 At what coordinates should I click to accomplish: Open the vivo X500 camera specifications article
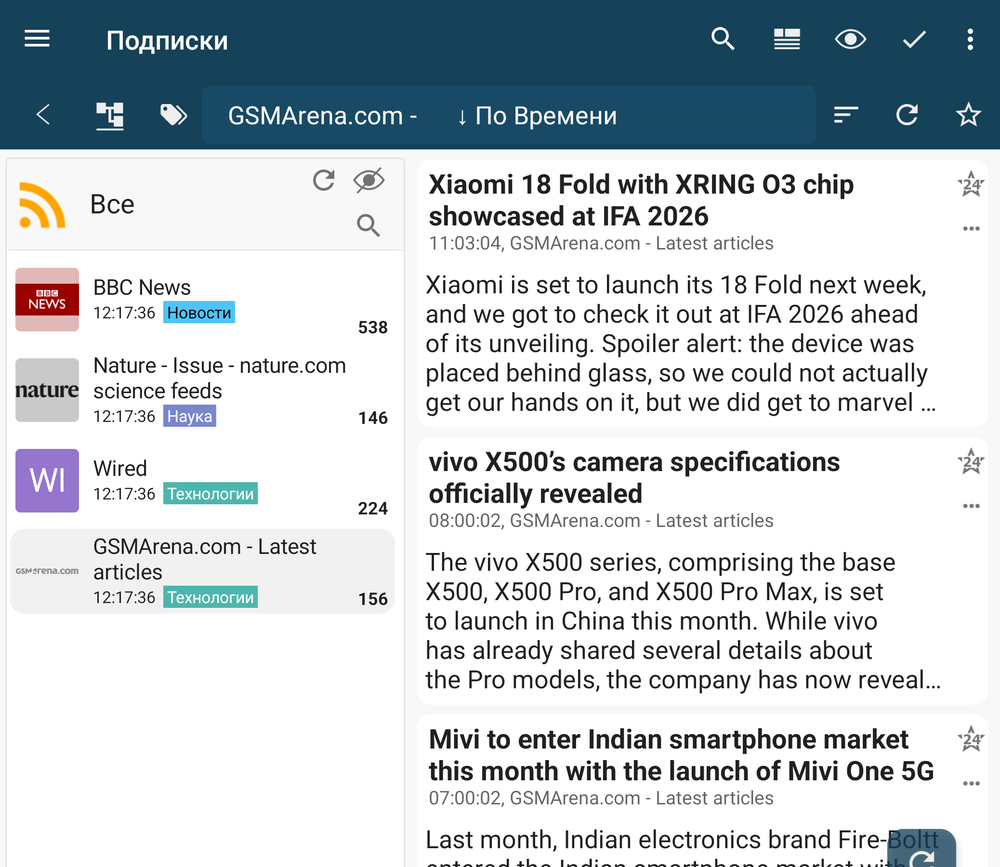point(634,478)
